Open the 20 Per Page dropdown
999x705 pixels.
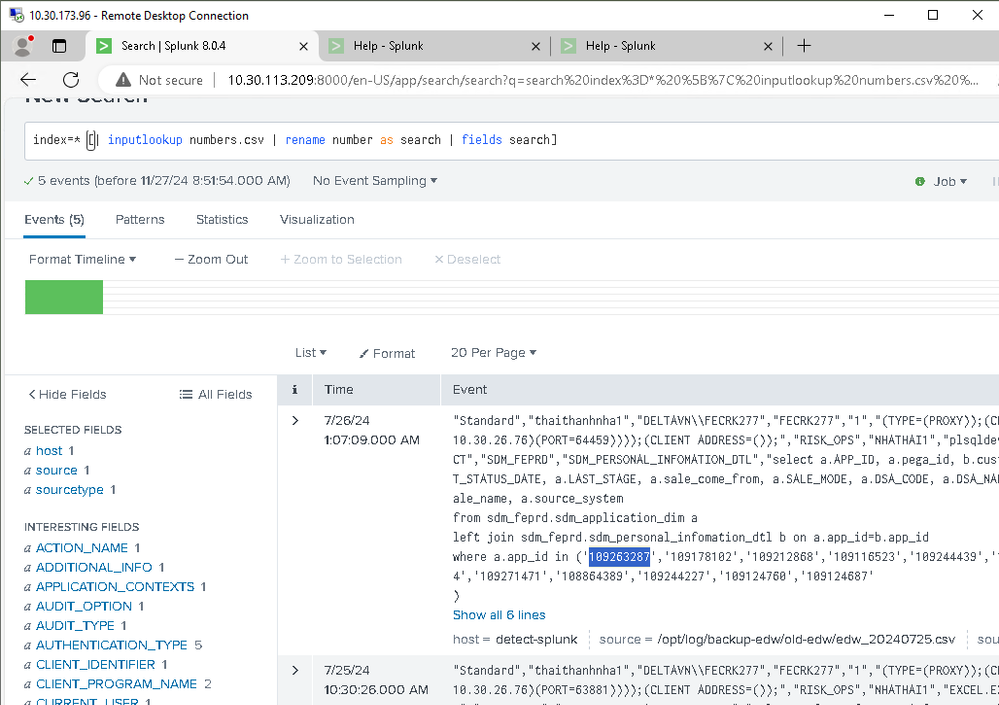click(493, 353)
